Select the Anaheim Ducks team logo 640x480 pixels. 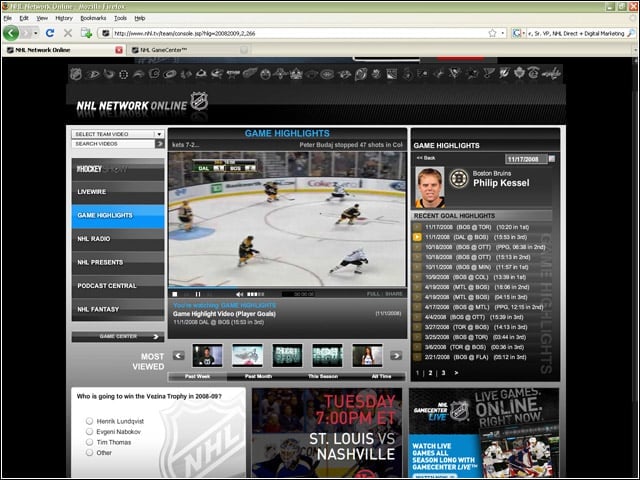(x=92, y=74)
